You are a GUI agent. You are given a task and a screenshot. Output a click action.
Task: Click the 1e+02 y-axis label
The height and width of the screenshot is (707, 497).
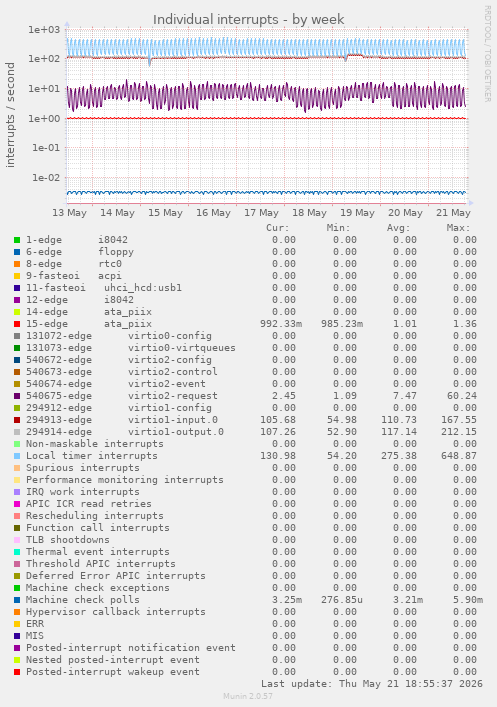pos(44,59)
